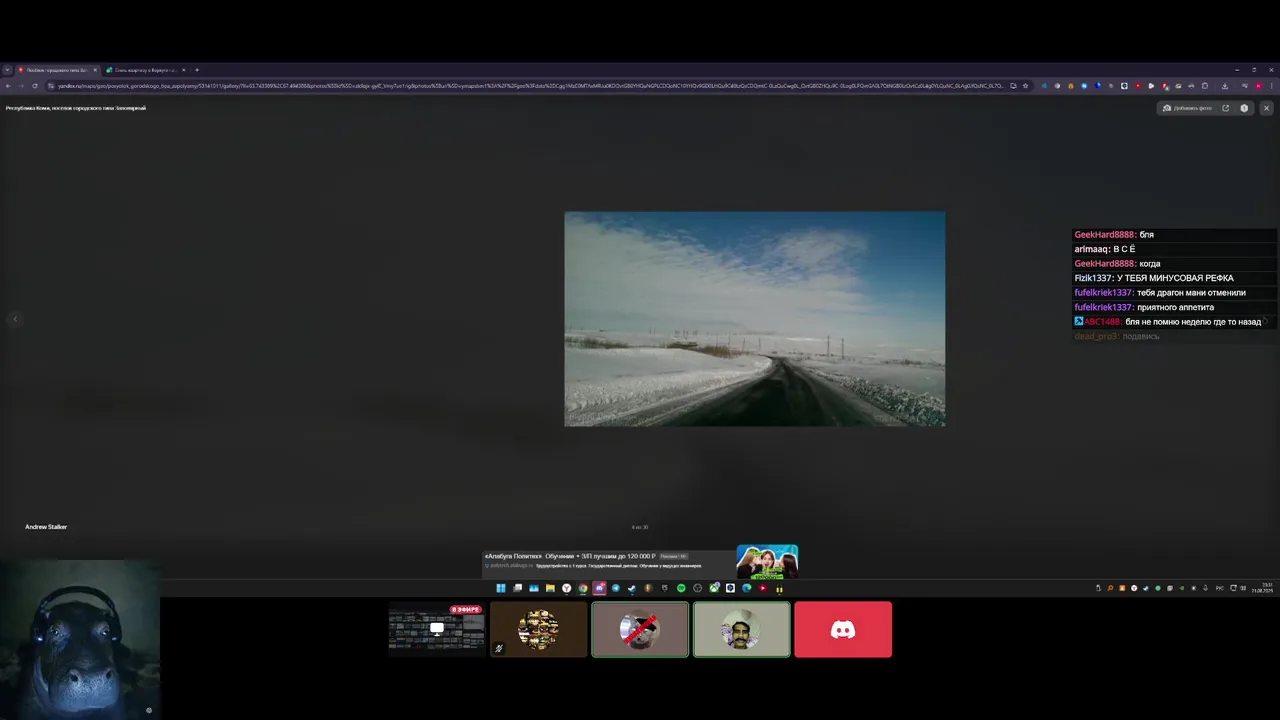
Task: Open the author name Andrew Stalker
Action: (46, 527)
